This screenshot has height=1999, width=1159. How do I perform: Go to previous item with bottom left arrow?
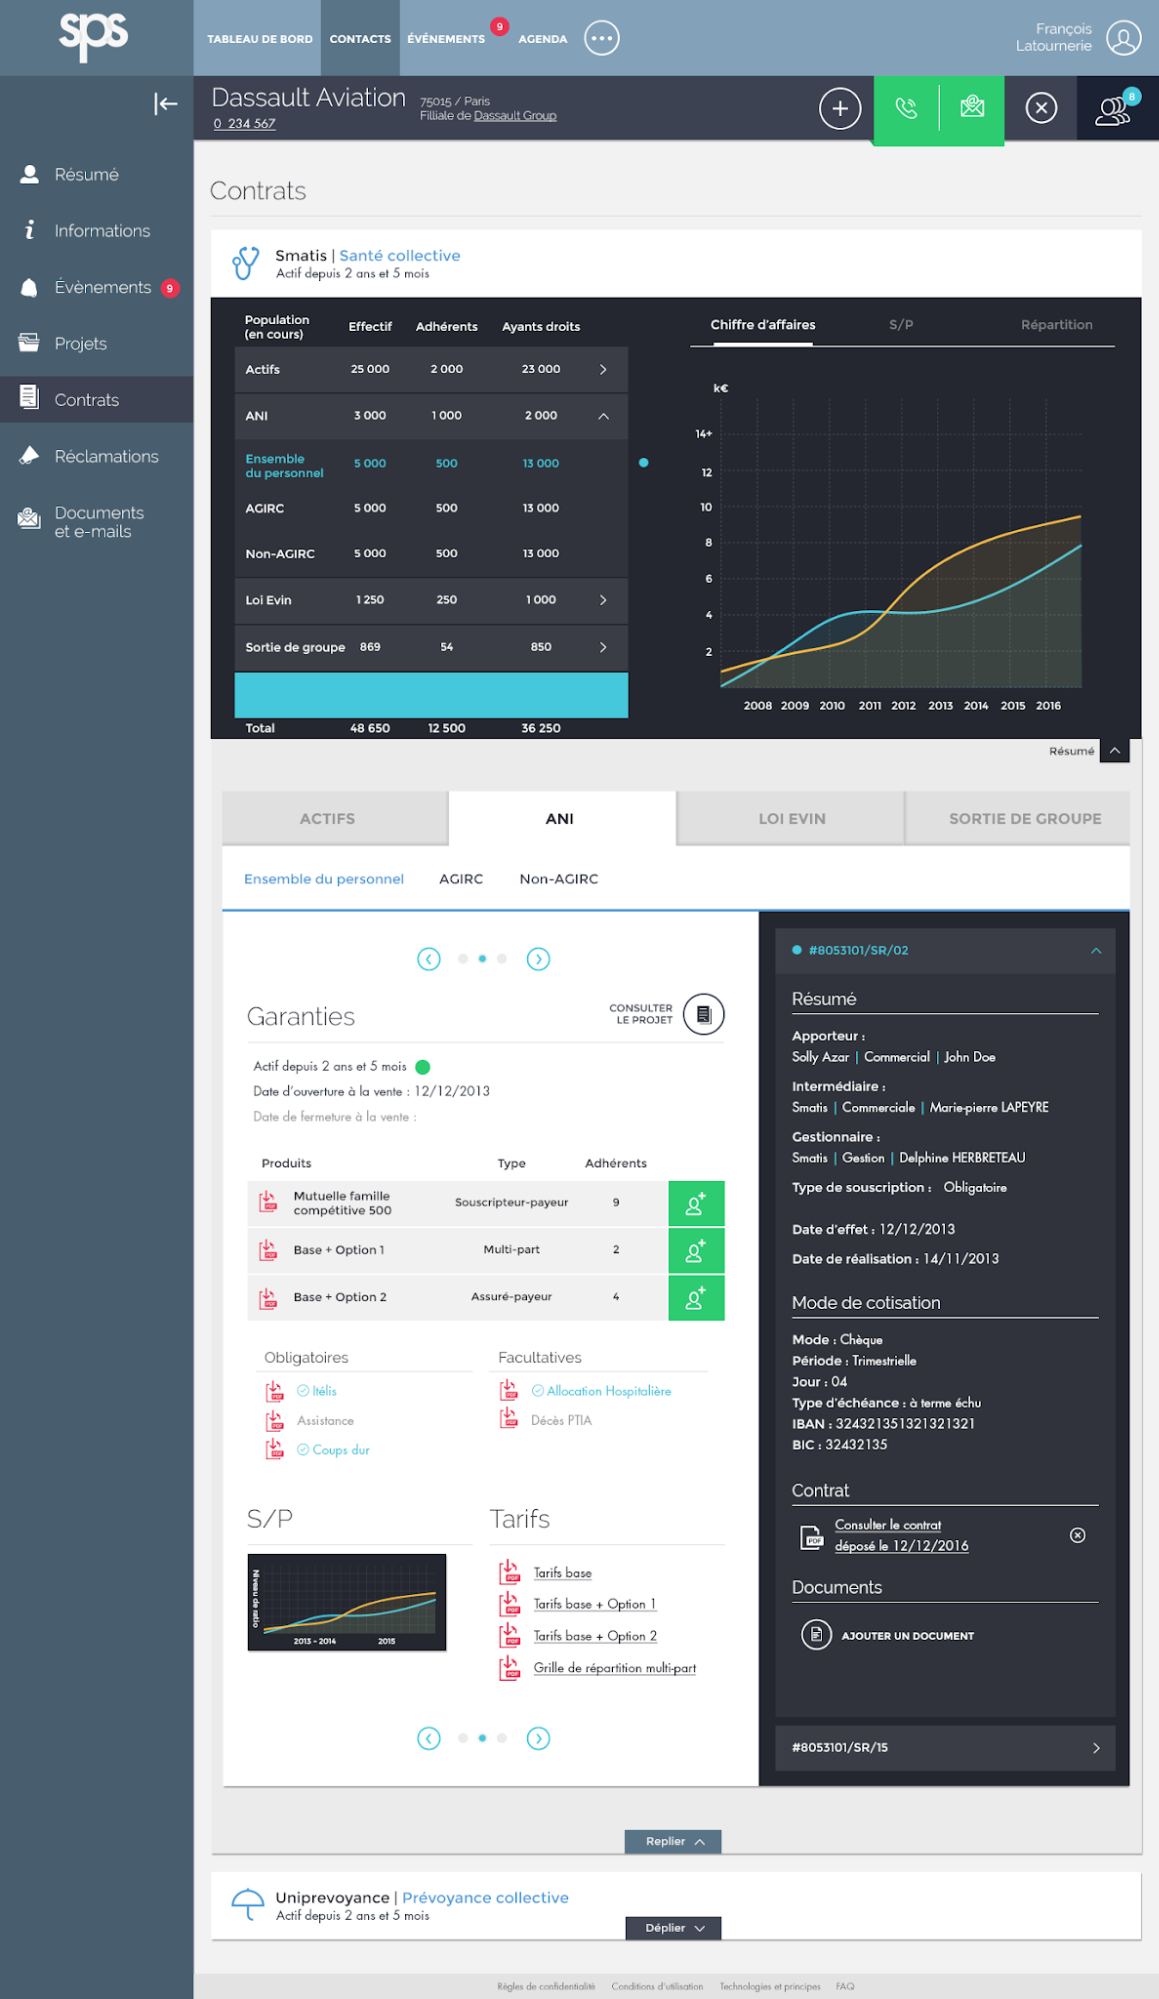(429, 1738)
